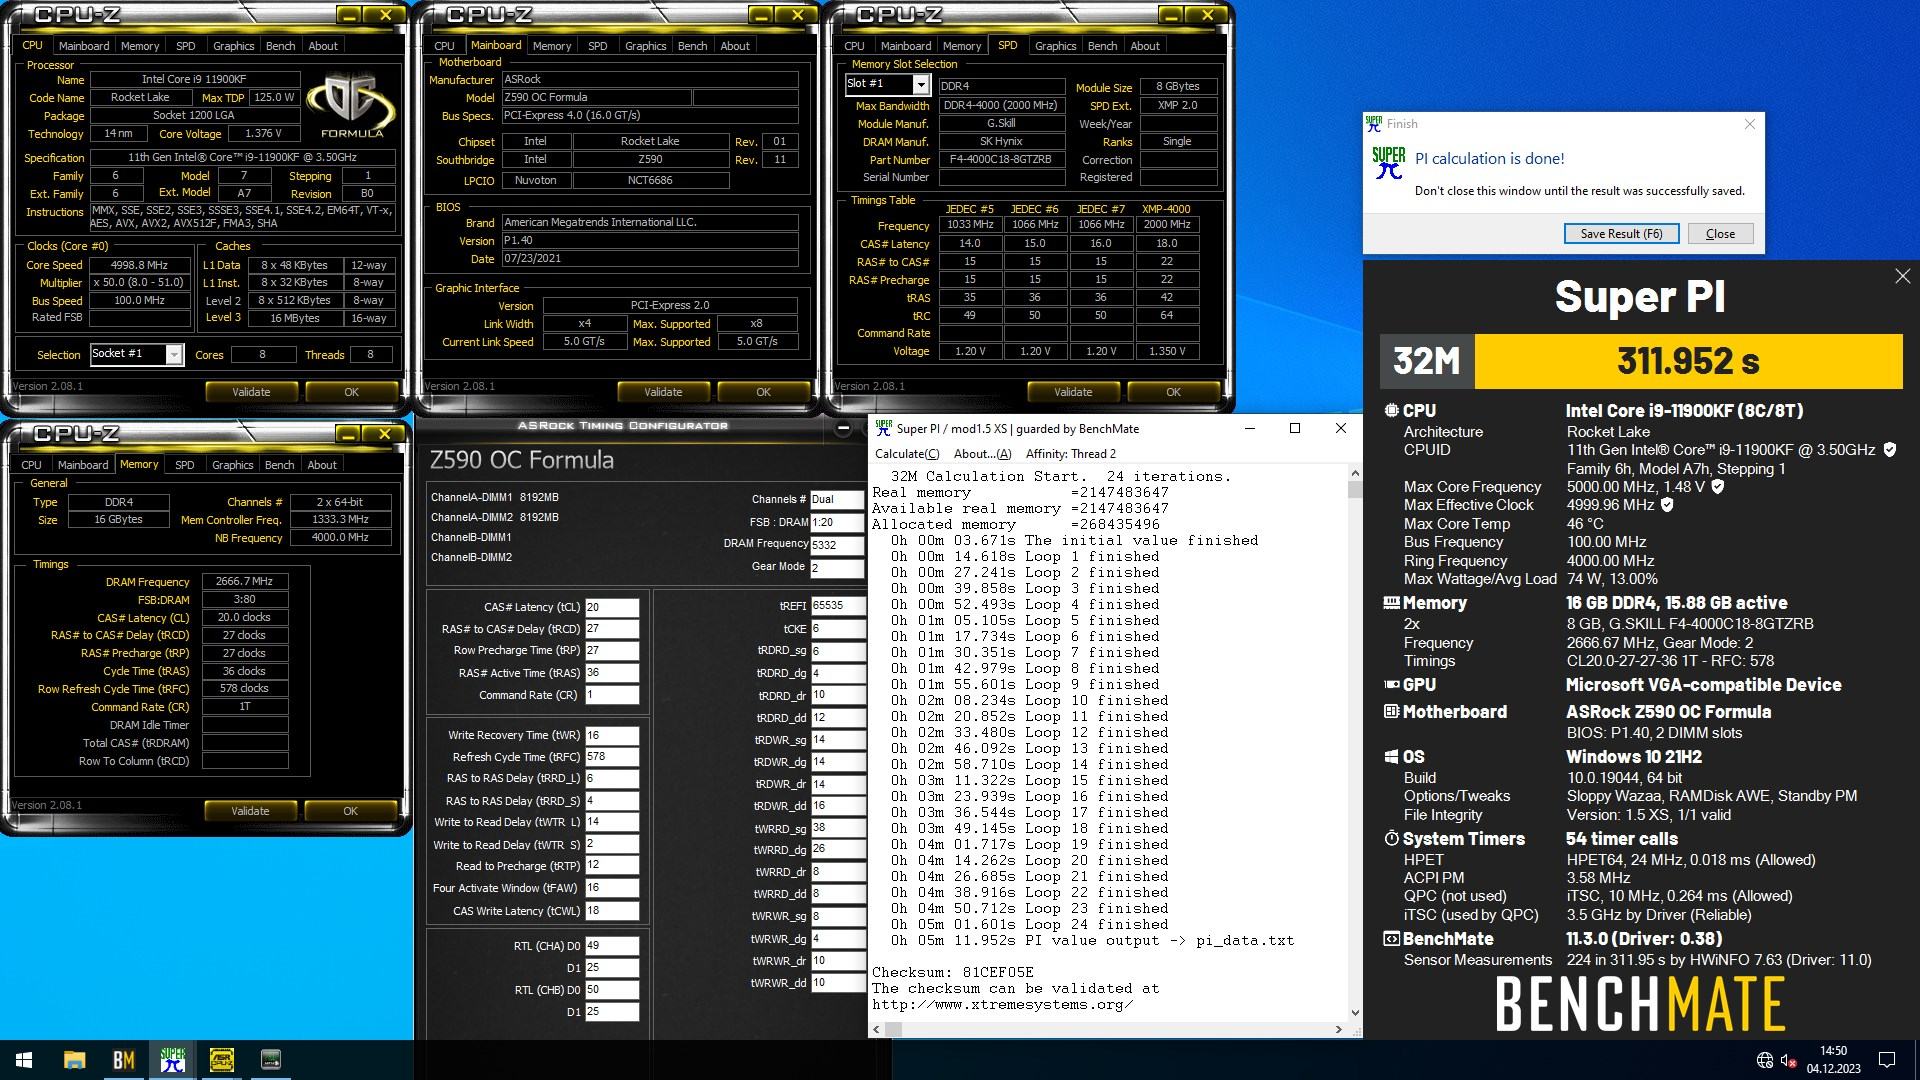Click the 311.952 s result banner
Screen dimensions: 1920x1080
(1688, 361)
